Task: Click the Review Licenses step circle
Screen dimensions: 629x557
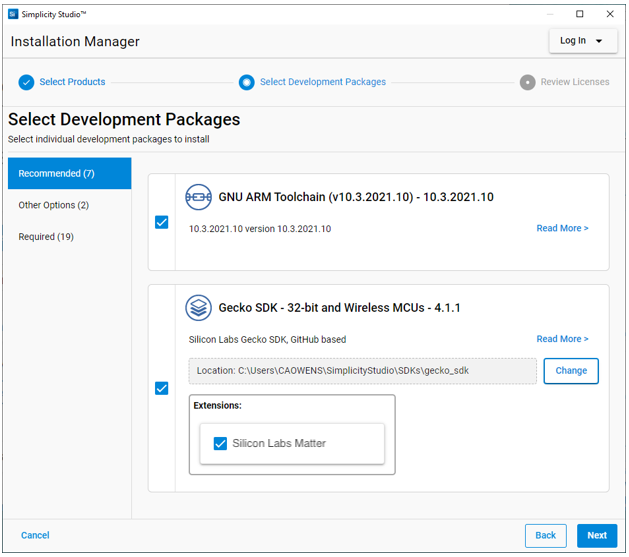Action: 527,82
